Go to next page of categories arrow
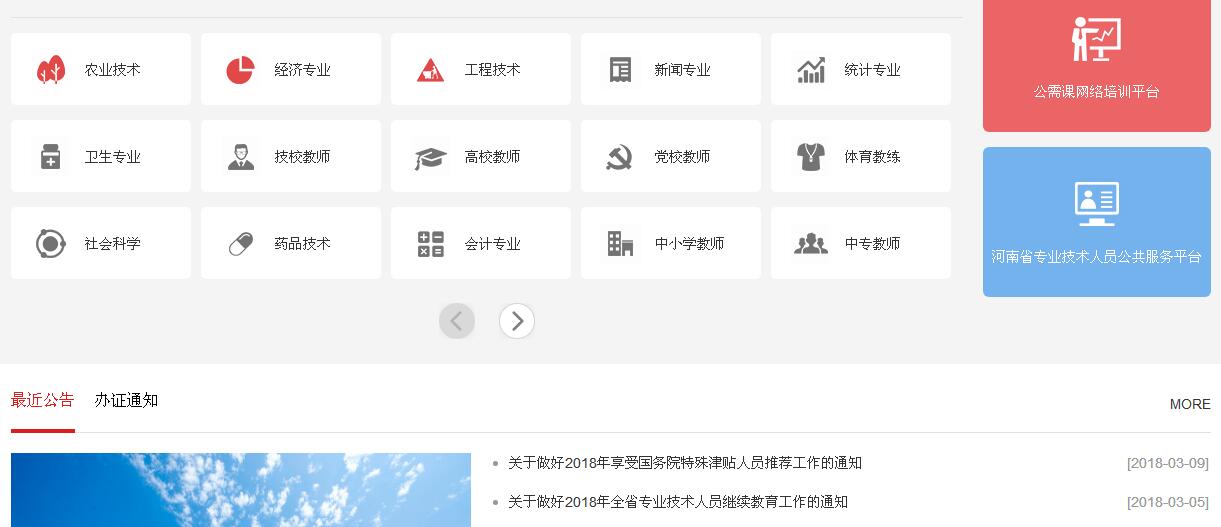Screen dimensions: 1221x527 click(x=517, y=321)
